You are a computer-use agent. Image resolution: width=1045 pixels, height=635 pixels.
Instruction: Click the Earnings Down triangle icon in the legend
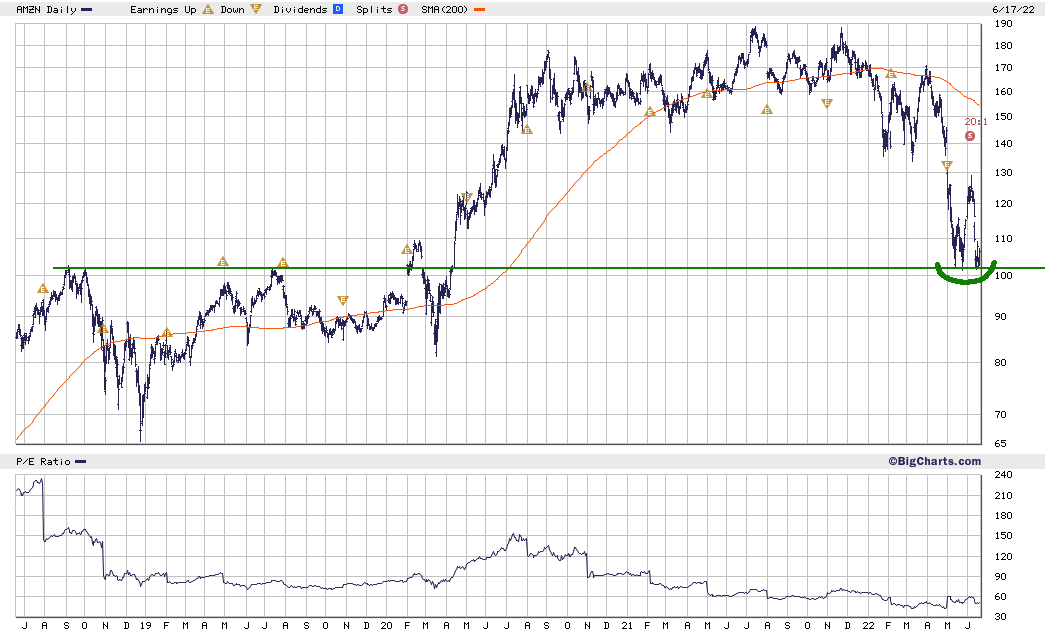(x=256, y=9)
